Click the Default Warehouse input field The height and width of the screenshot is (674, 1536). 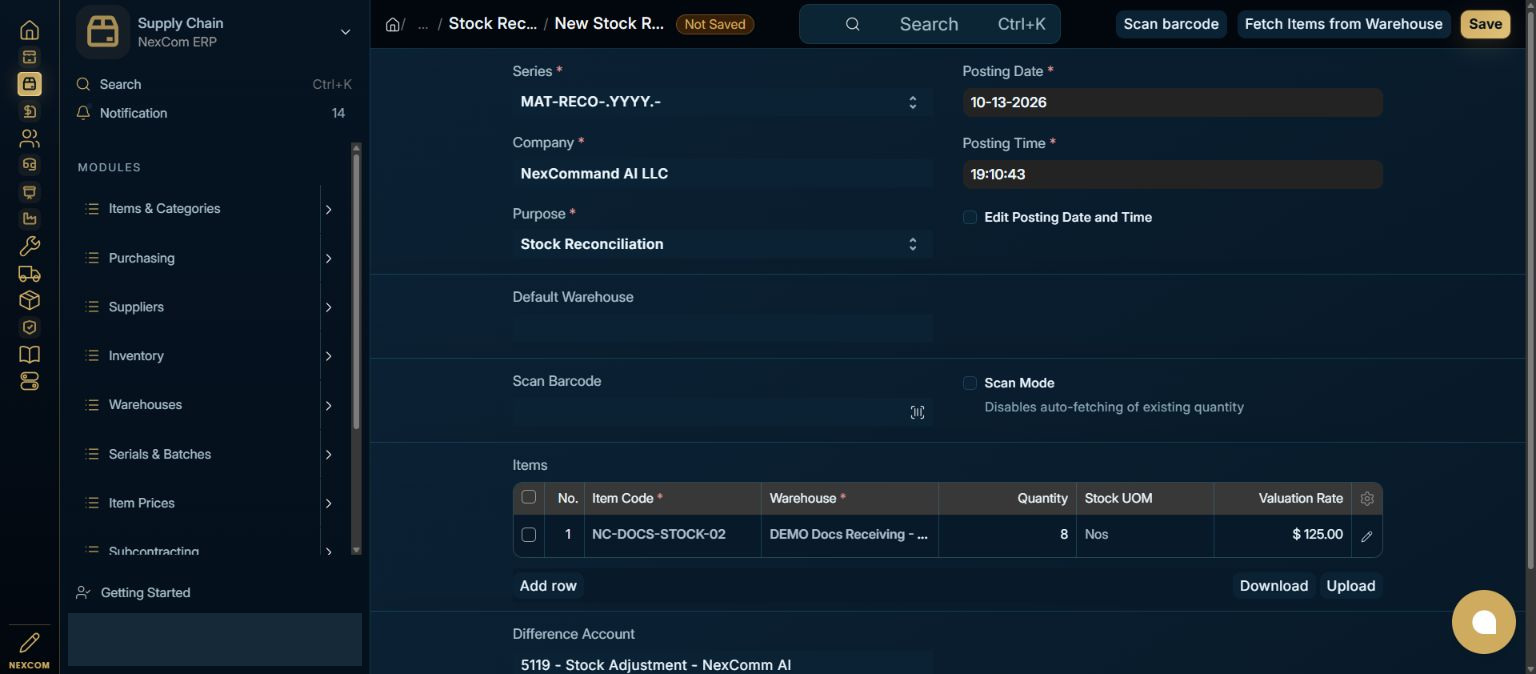point(722,328)
